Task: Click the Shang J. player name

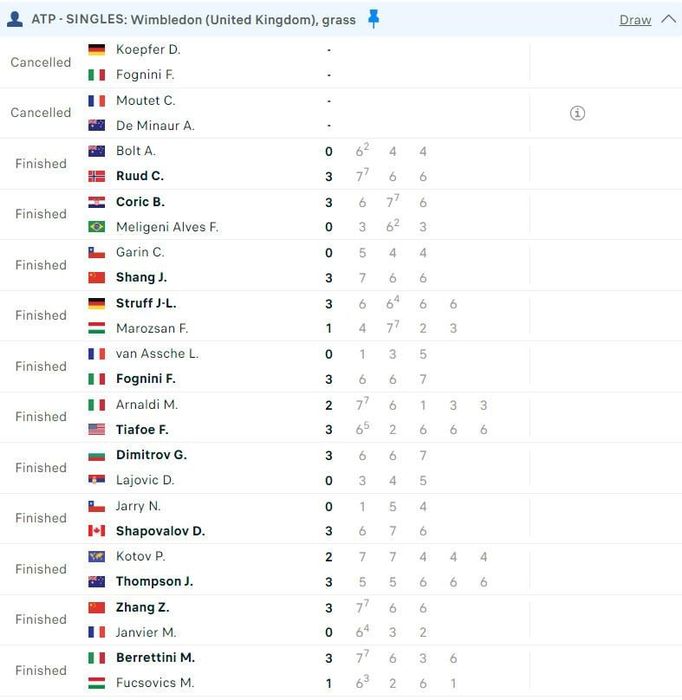Action: [141, 277]
